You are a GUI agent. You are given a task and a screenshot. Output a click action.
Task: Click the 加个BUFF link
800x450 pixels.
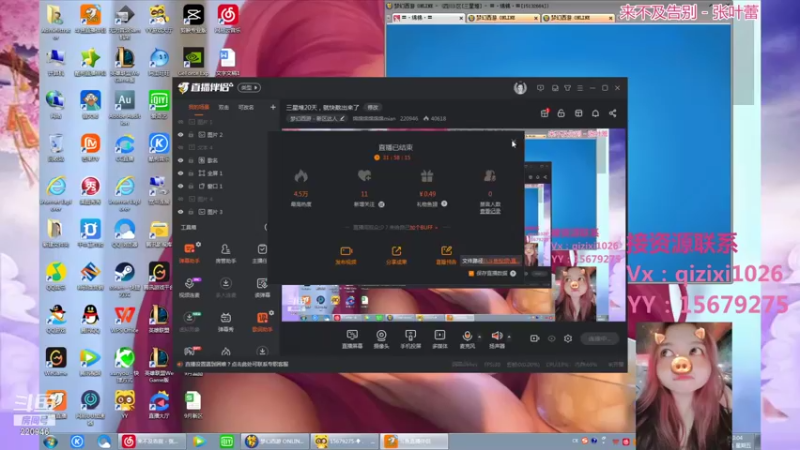pyautogui.click(x=421, y=228)
